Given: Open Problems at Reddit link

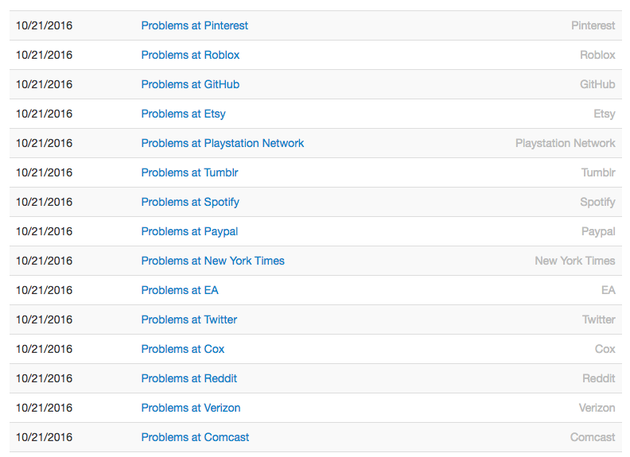Looking at the screenshot, I should 189,378.
